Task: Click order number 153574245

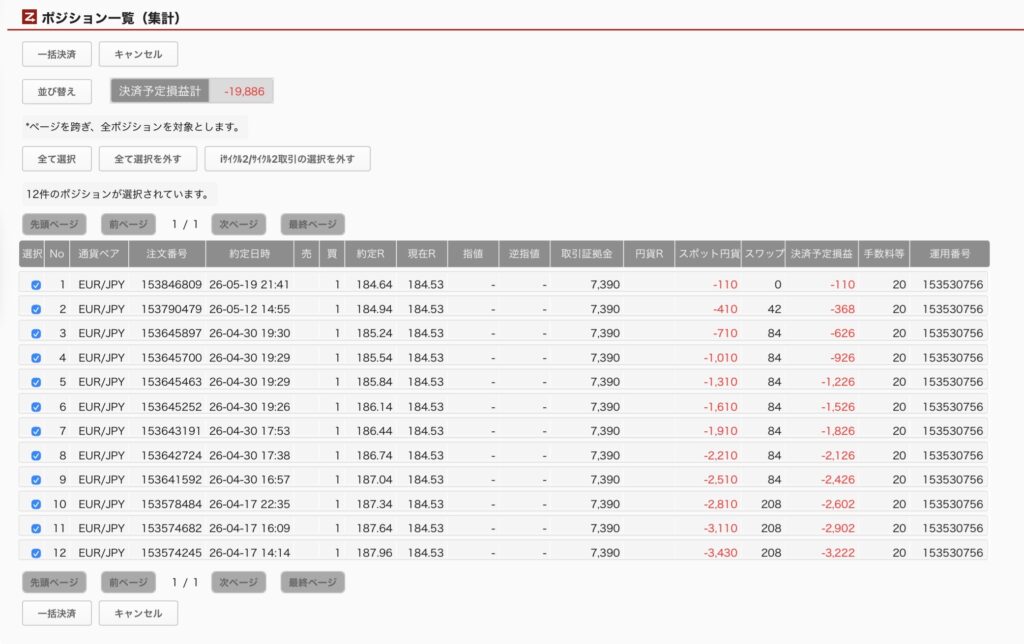Action: [x=171, y=553]
